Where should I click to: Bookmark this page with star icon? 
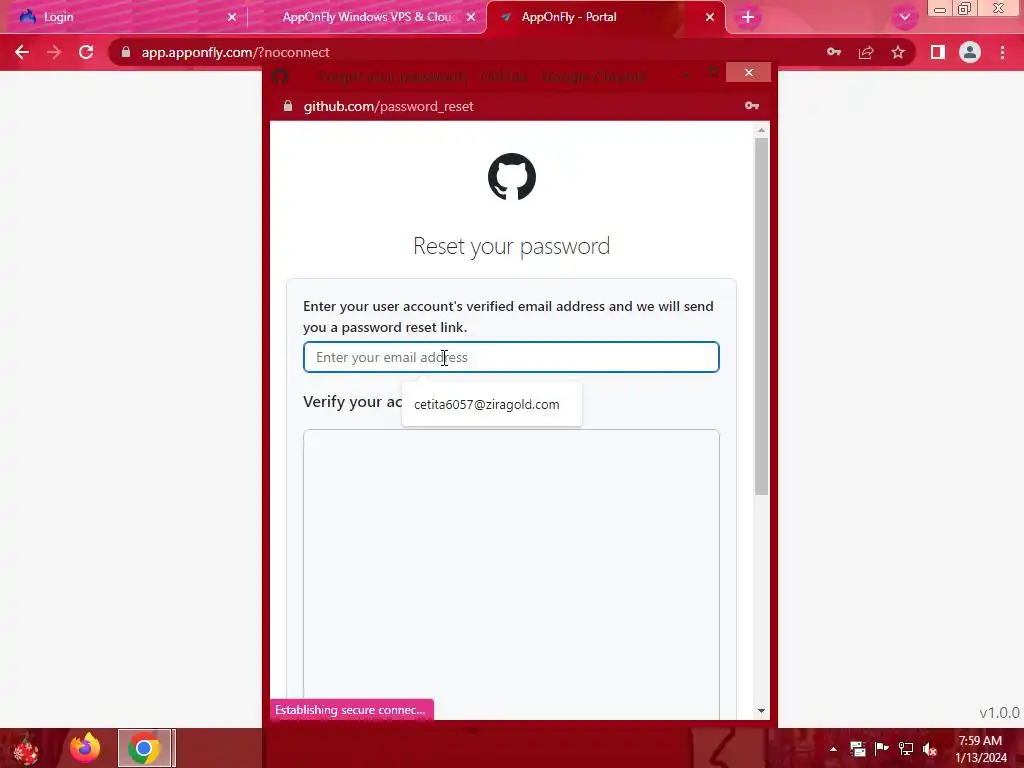tap(898, 52)
